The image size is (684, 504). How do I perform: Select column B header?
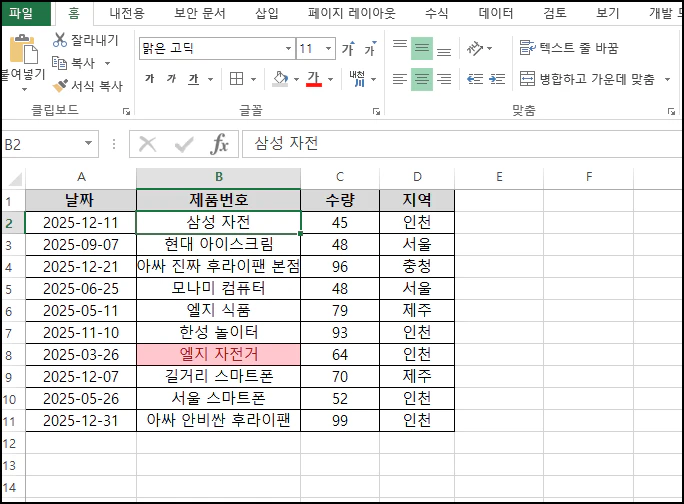[219, 177]
